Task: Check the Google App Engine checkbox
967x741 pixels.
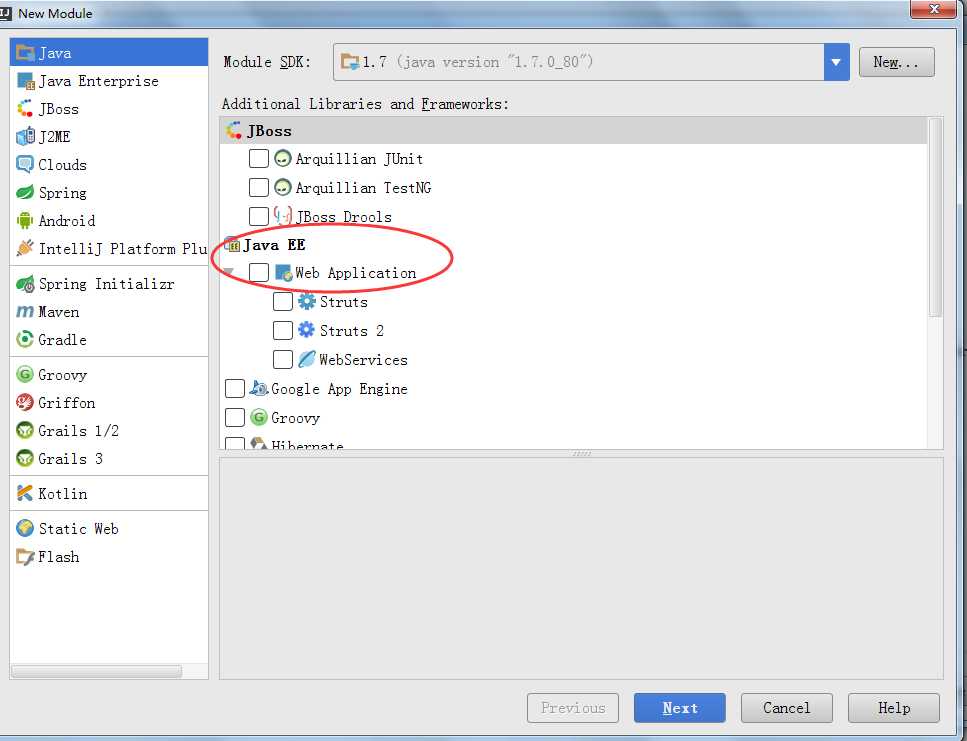Action: tap(235, 388)
